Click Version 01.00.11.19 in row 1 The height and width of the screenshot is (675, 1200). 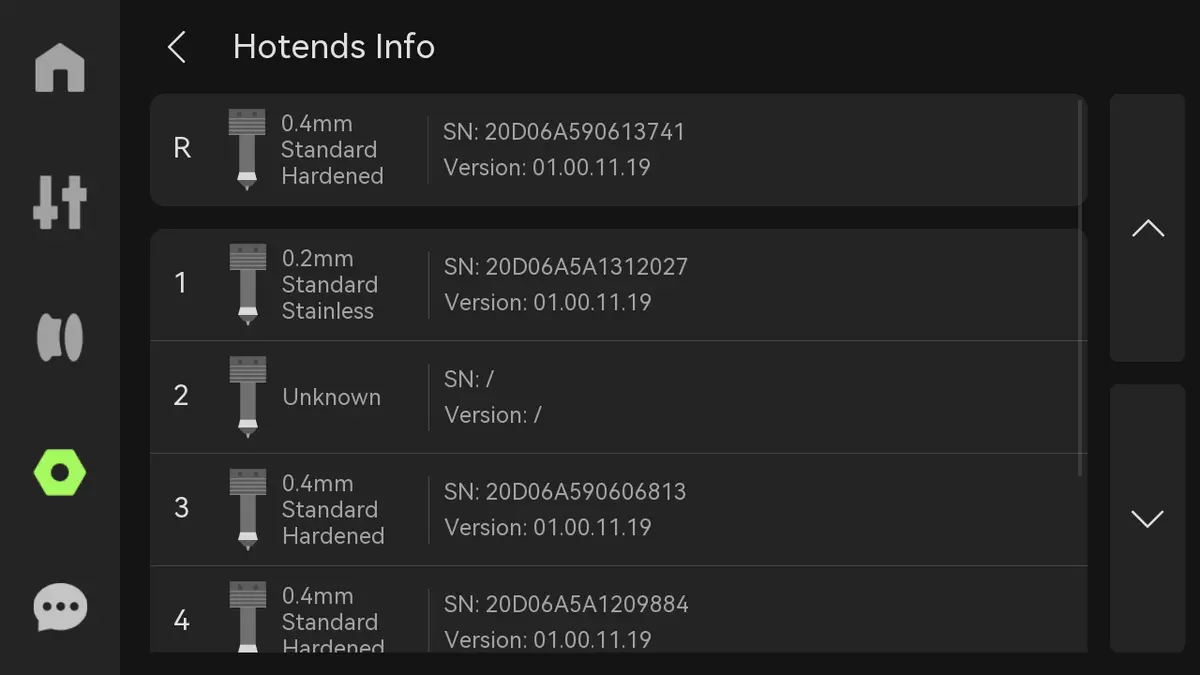point(548,302)
